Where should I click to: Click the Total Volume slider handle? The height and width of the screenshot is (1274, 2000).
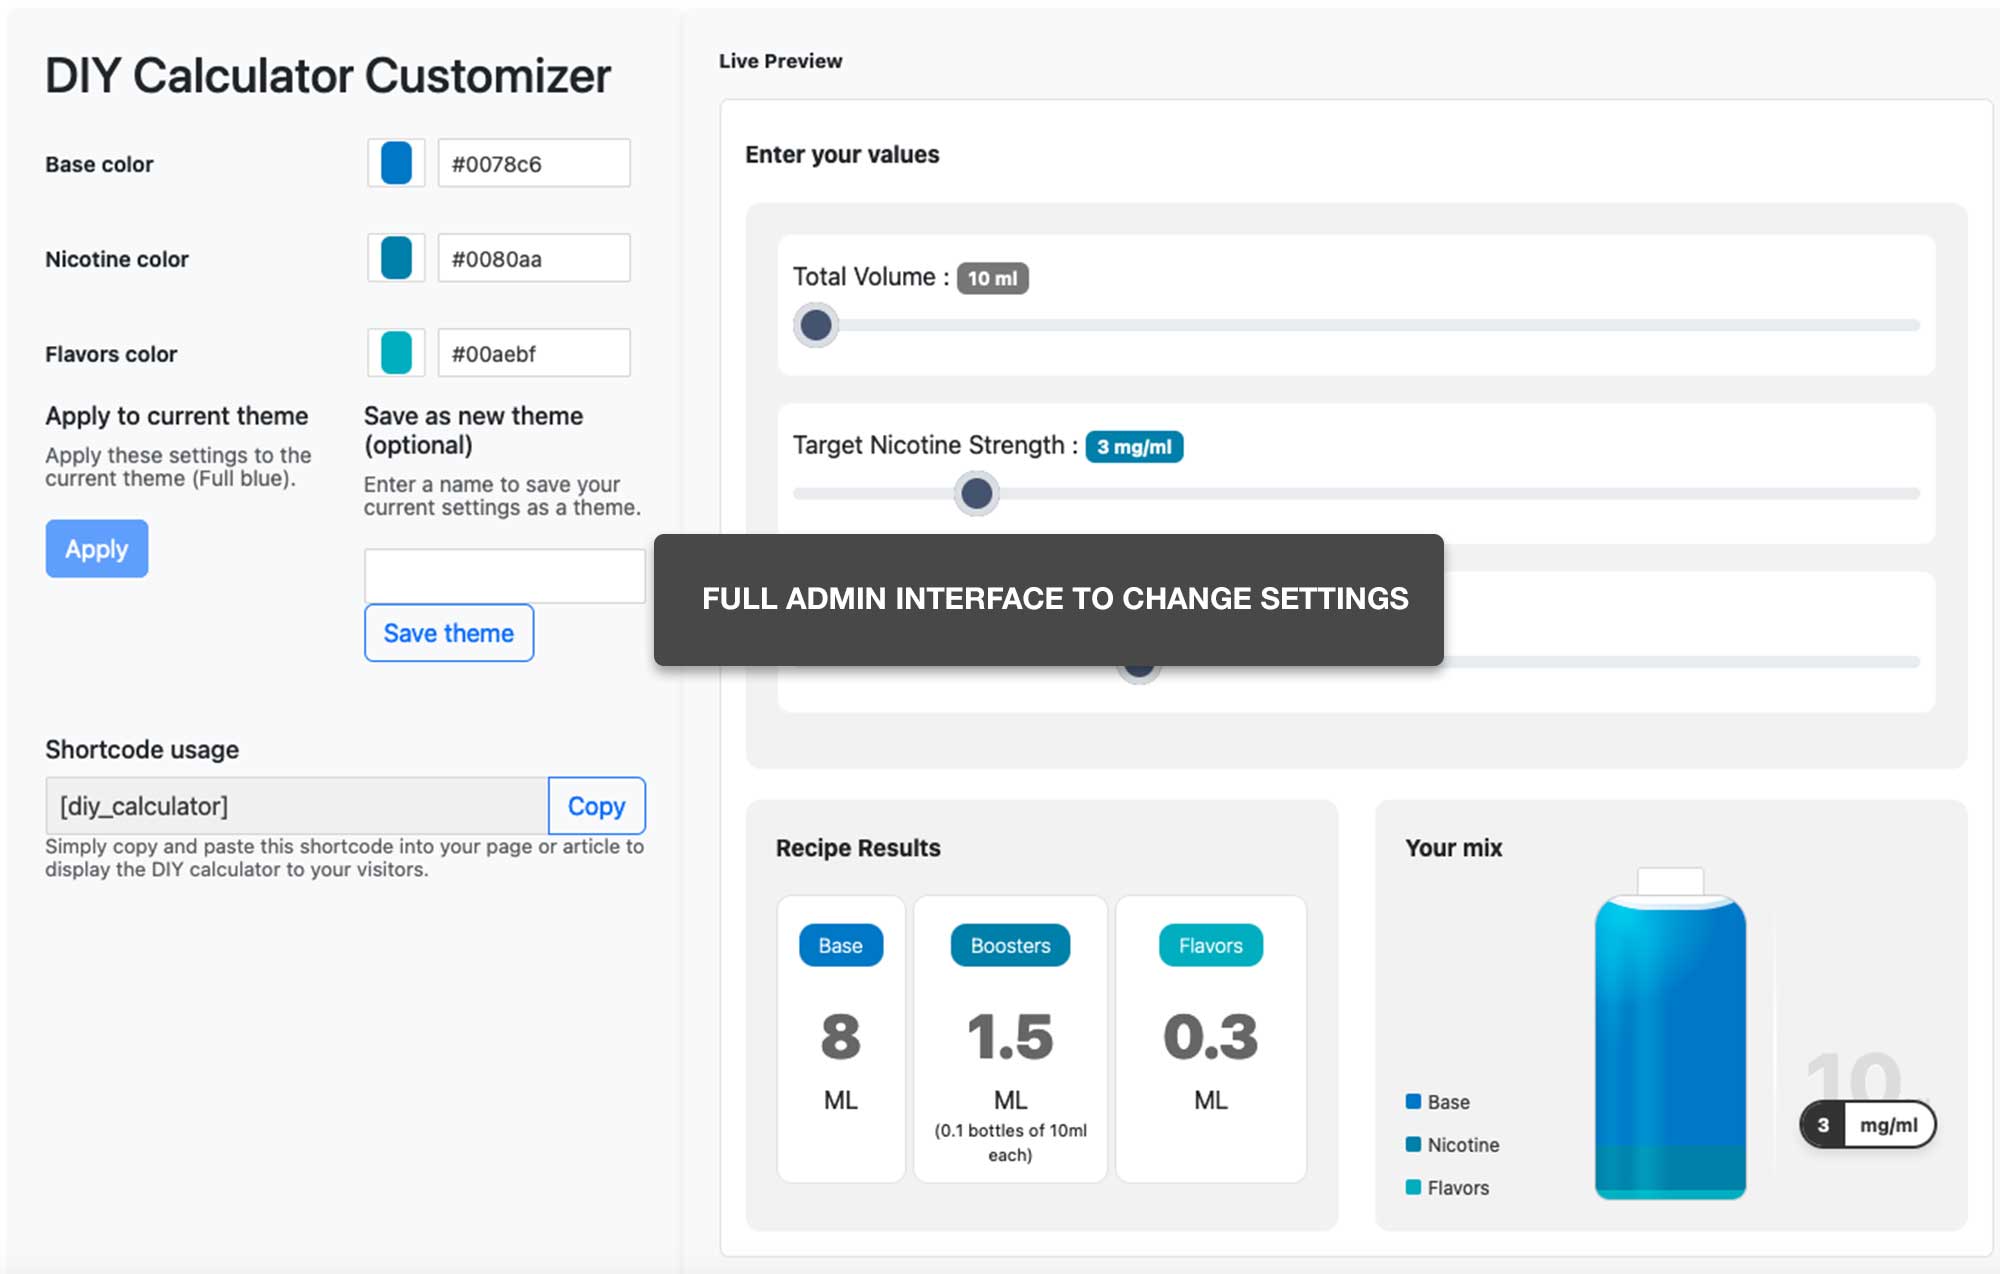click(x=816, y=325)
